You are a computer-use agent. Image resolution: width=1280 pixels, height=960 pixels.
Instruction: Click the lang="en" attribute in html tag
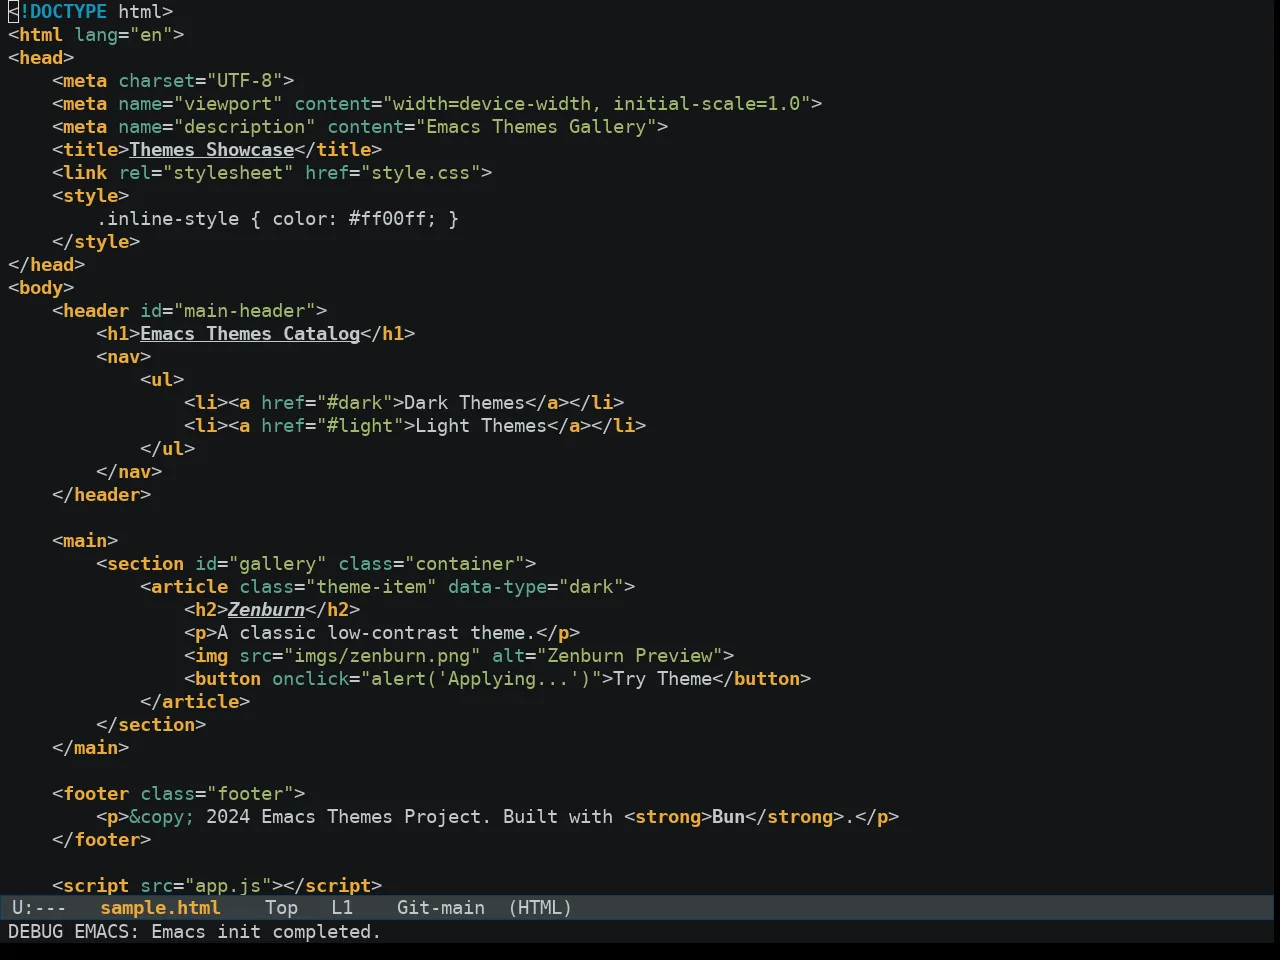(x=124, y=35)
